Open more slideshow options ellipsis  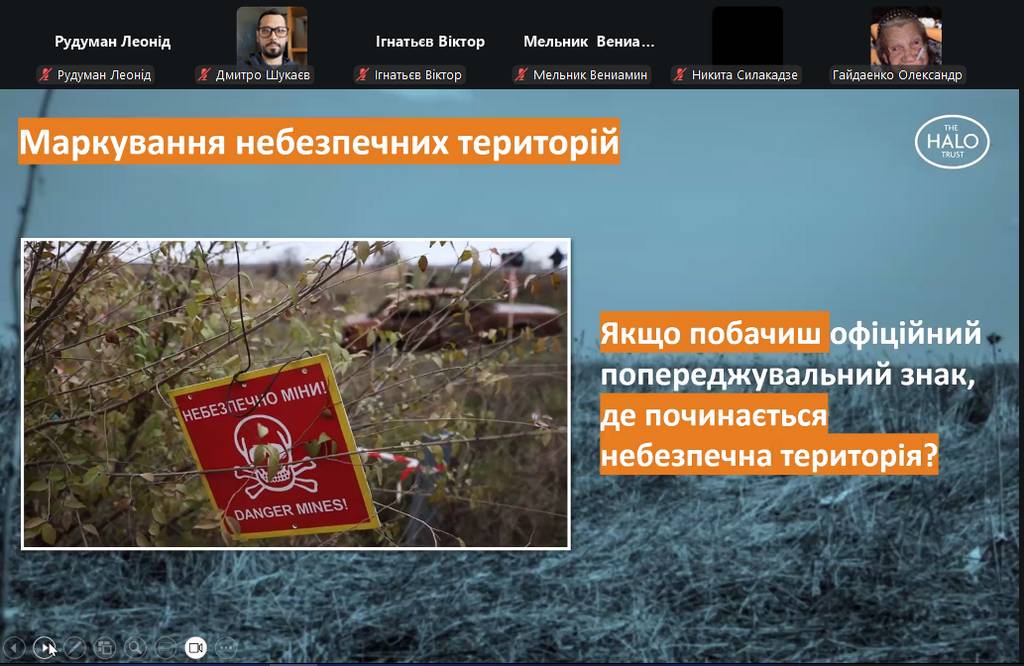pyautogui.click(x=226, y=648)
